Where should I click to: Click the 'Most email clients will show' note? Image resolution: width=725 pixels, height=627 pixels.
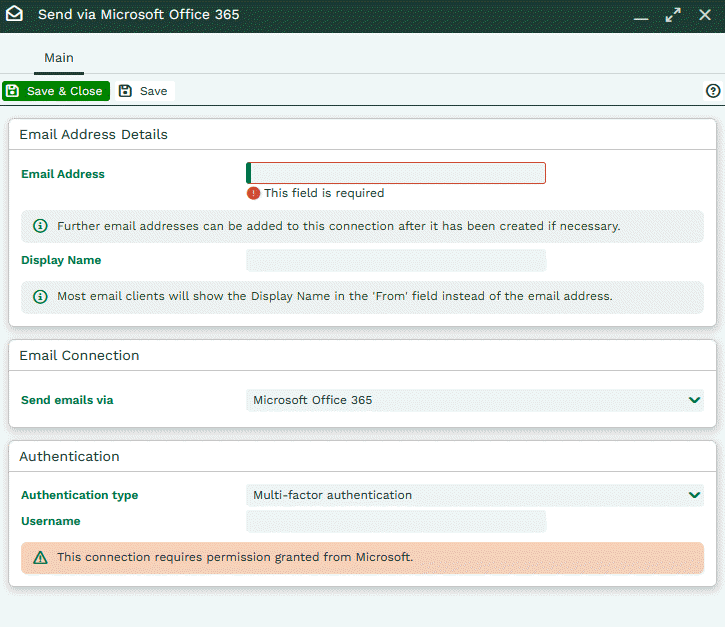[x=335, y=296]
